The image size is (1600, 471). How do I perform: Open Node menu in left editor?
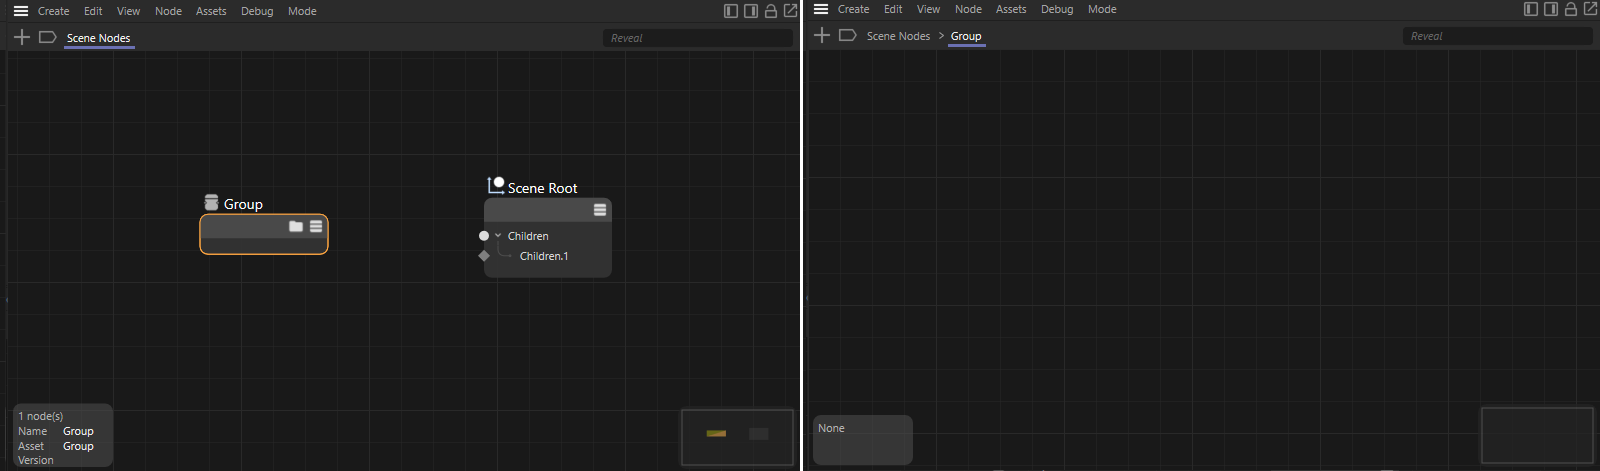[x=168, y=11]
